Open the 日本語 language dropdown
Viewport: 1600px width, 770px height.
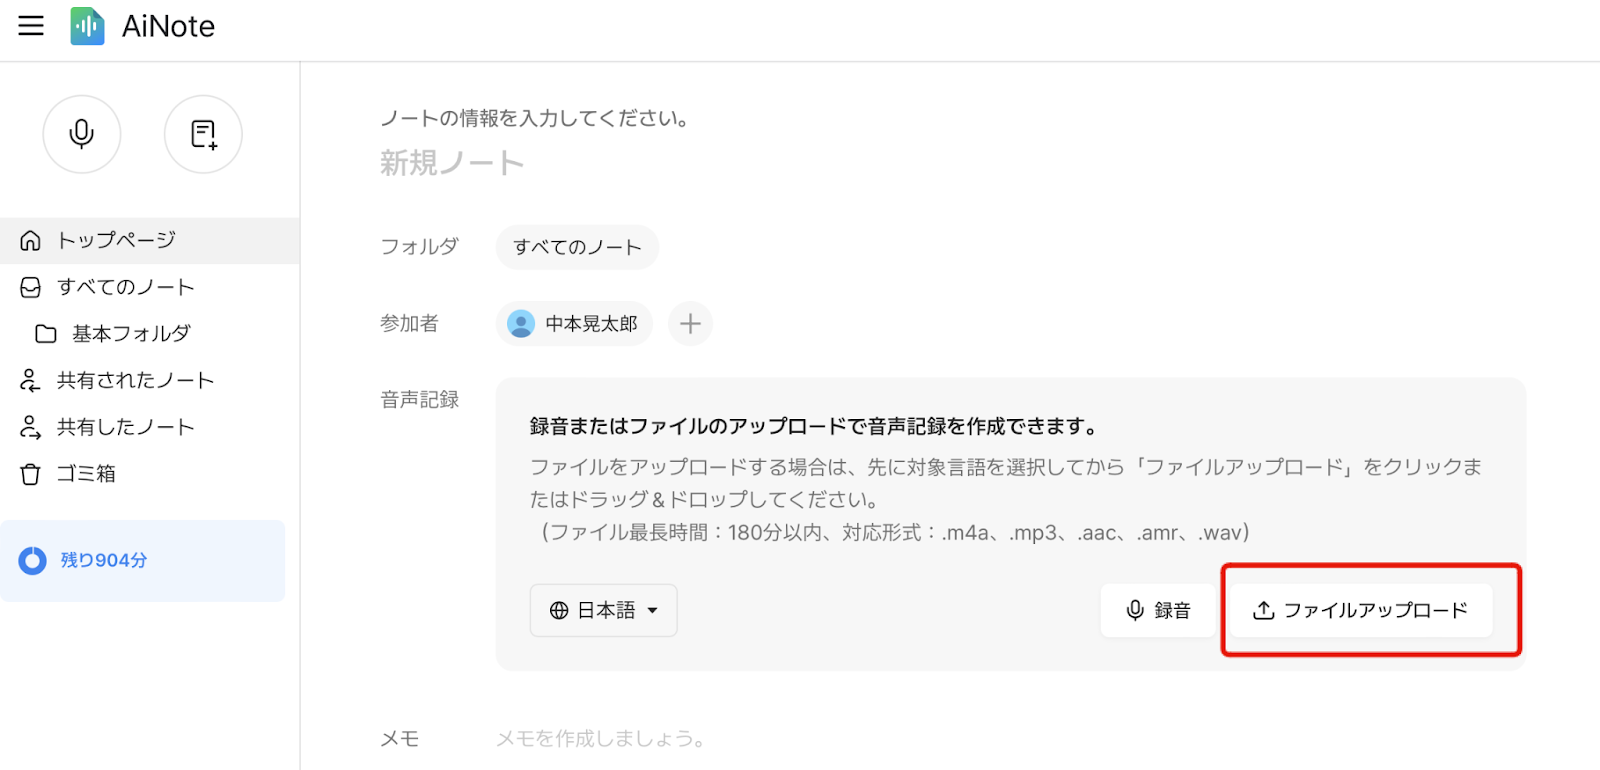tap(604, 611)
